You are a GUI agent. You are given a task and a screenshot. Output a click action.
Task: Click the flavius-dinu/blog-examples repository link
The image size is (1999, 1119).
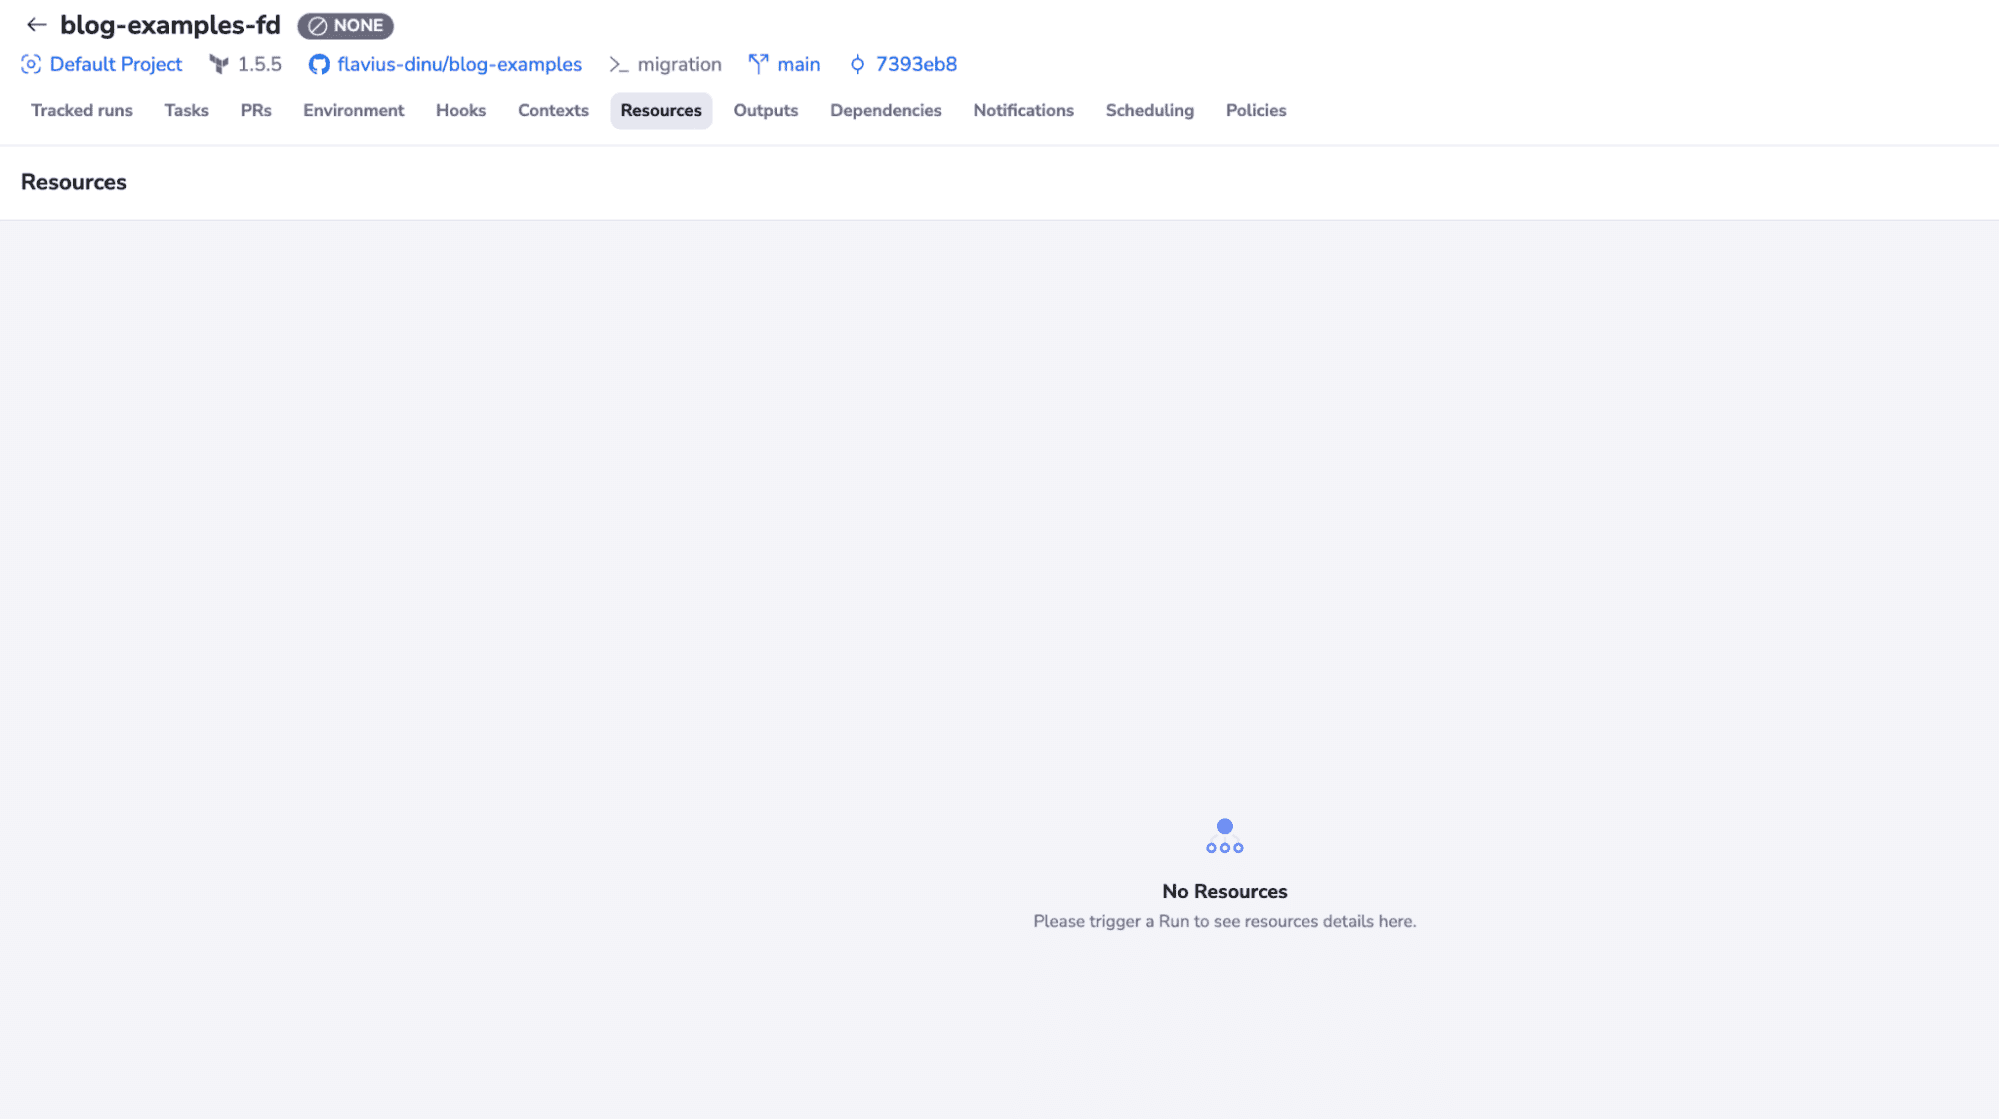click(x=459, y=65)
